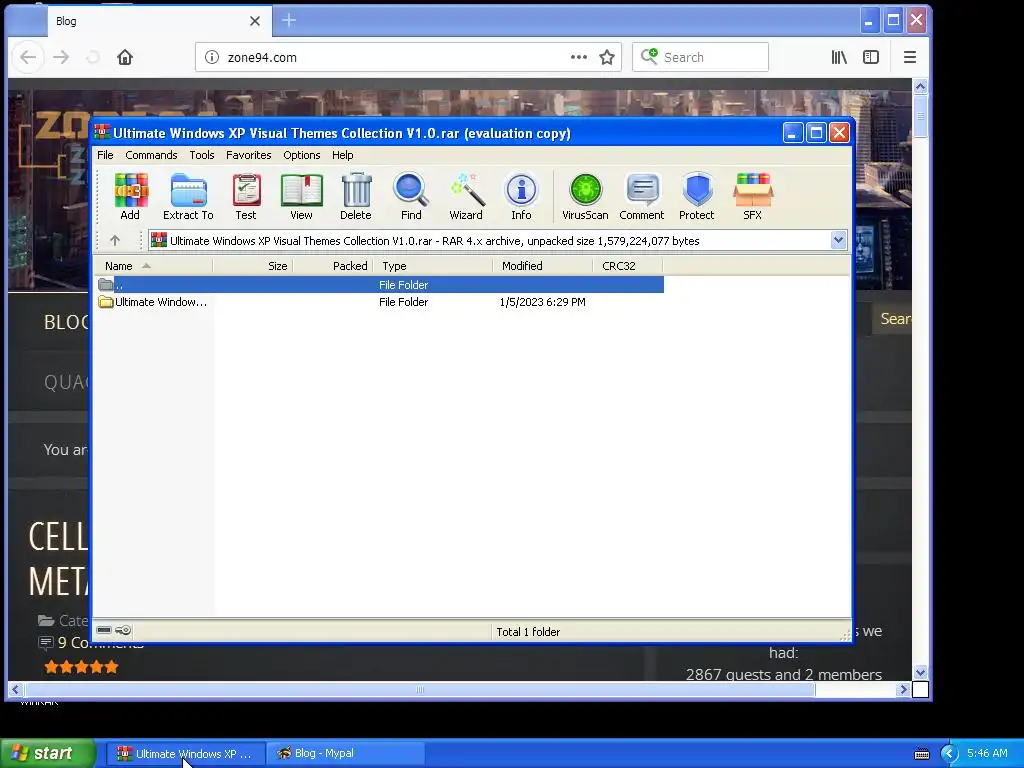
Task: Open WinRAR File menu
Action: (105, 155)
